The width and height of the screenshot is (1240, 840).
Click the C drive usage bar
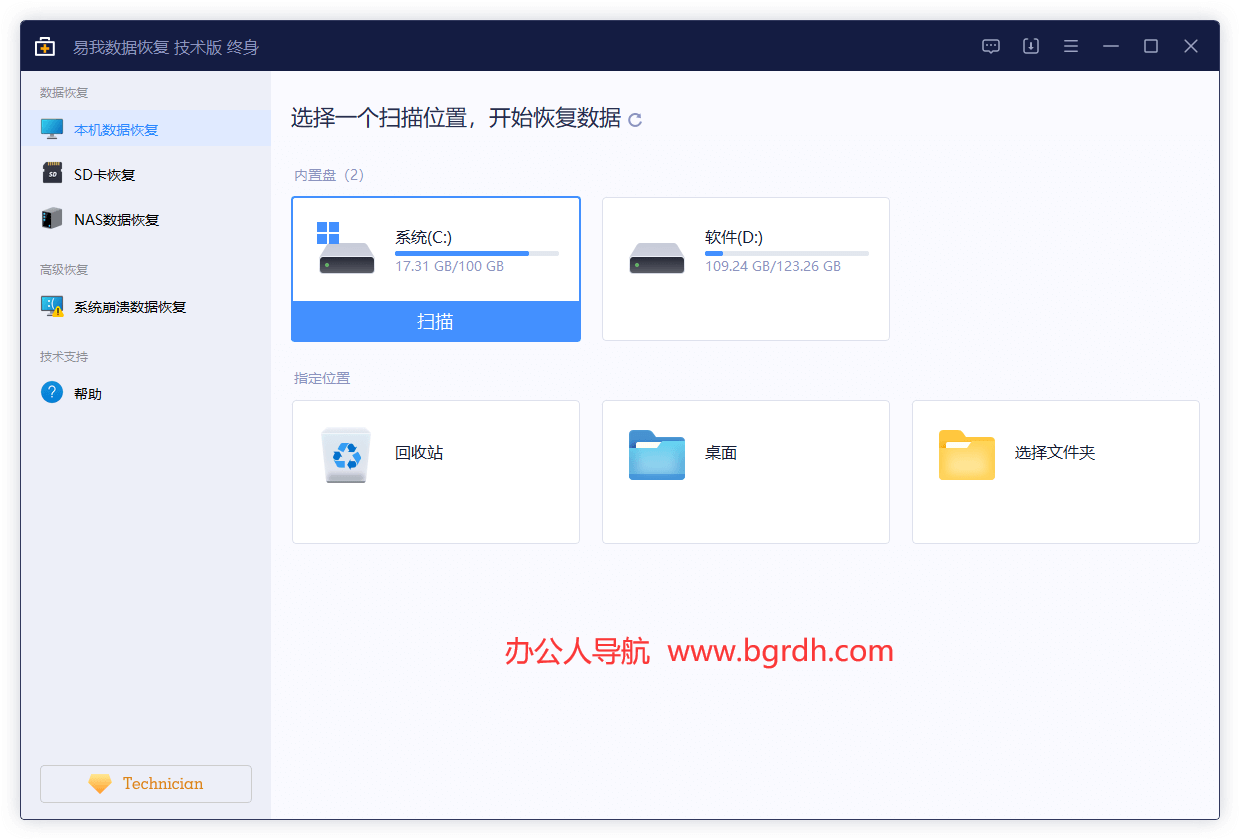point(477,254)
